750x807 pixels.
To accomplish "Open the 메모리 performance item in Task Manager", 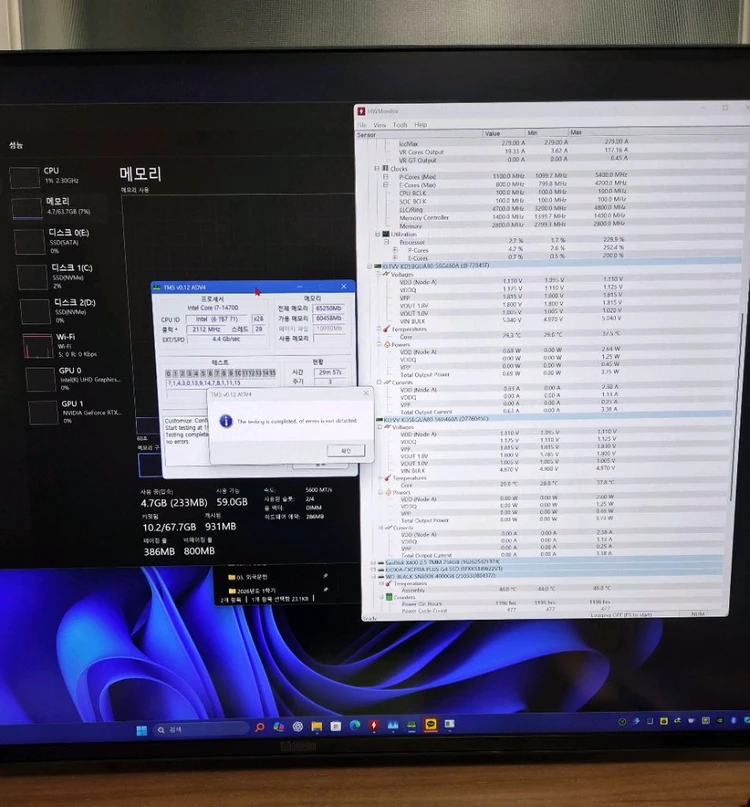I will [58, 206].
